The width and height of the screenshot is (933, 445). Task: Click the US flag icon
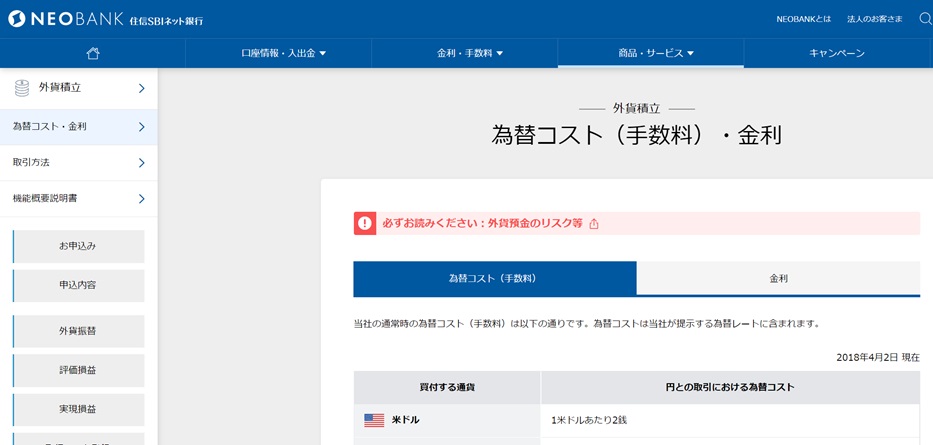pos(374,420)
